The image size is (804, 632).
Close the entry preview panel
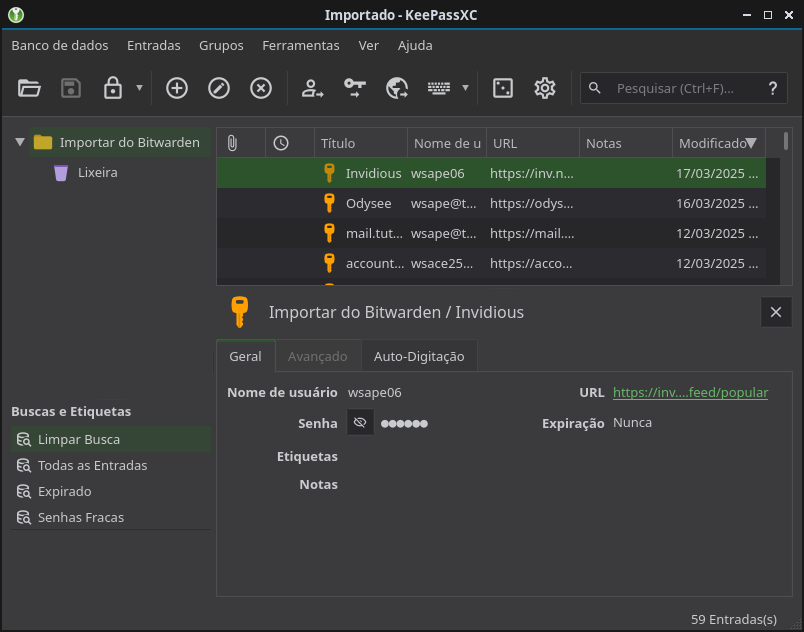click(776, 312)
